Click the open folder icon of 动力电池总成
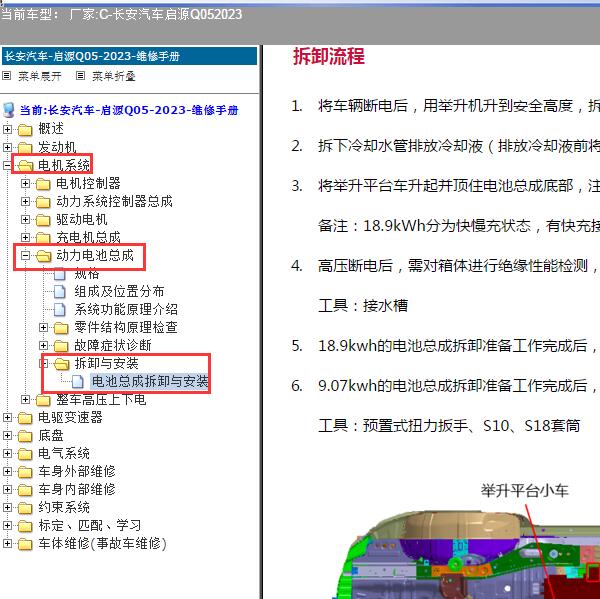This screenshot has width=600, height=599. [44, 256]
